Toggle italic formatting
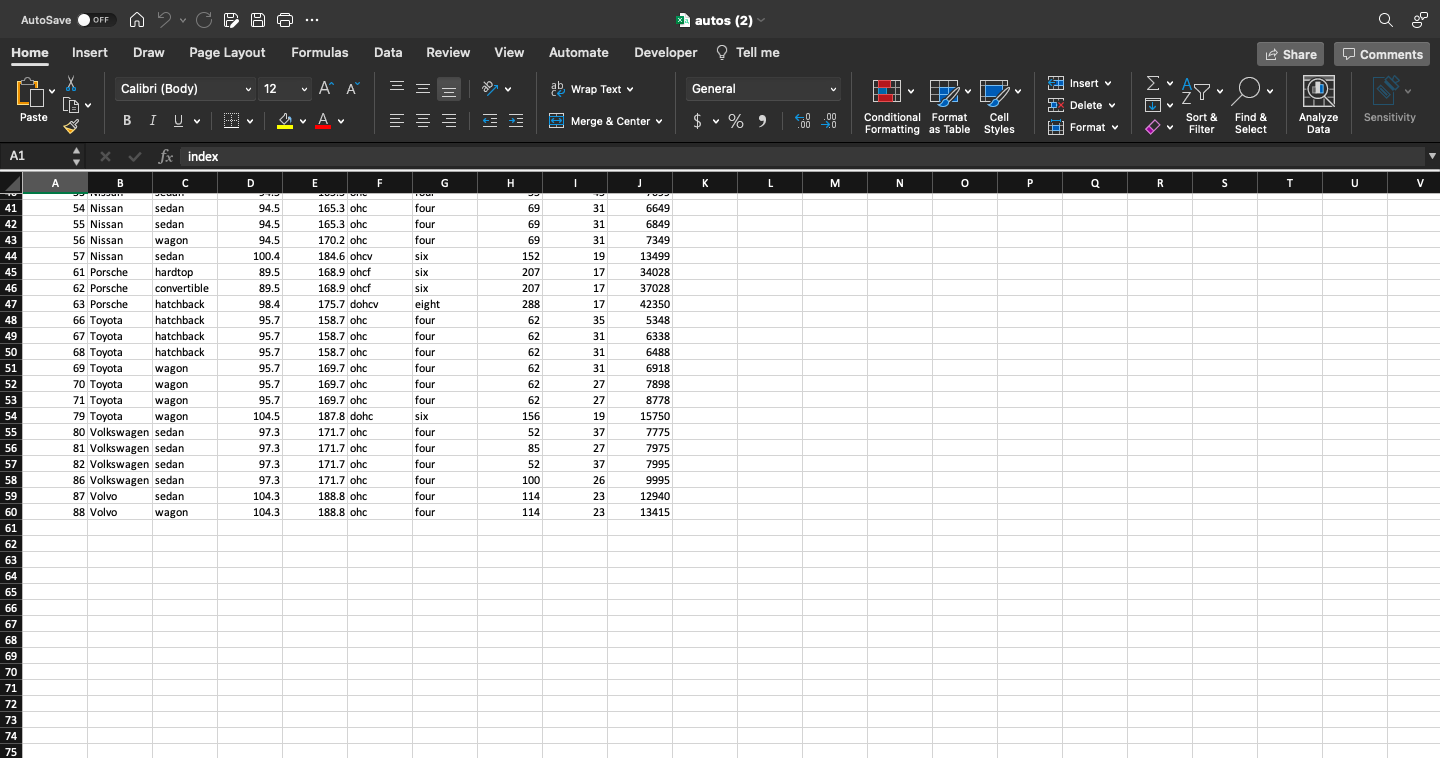Image resolution: width=1440 pixels, height=758 pixels. (151, 120)
